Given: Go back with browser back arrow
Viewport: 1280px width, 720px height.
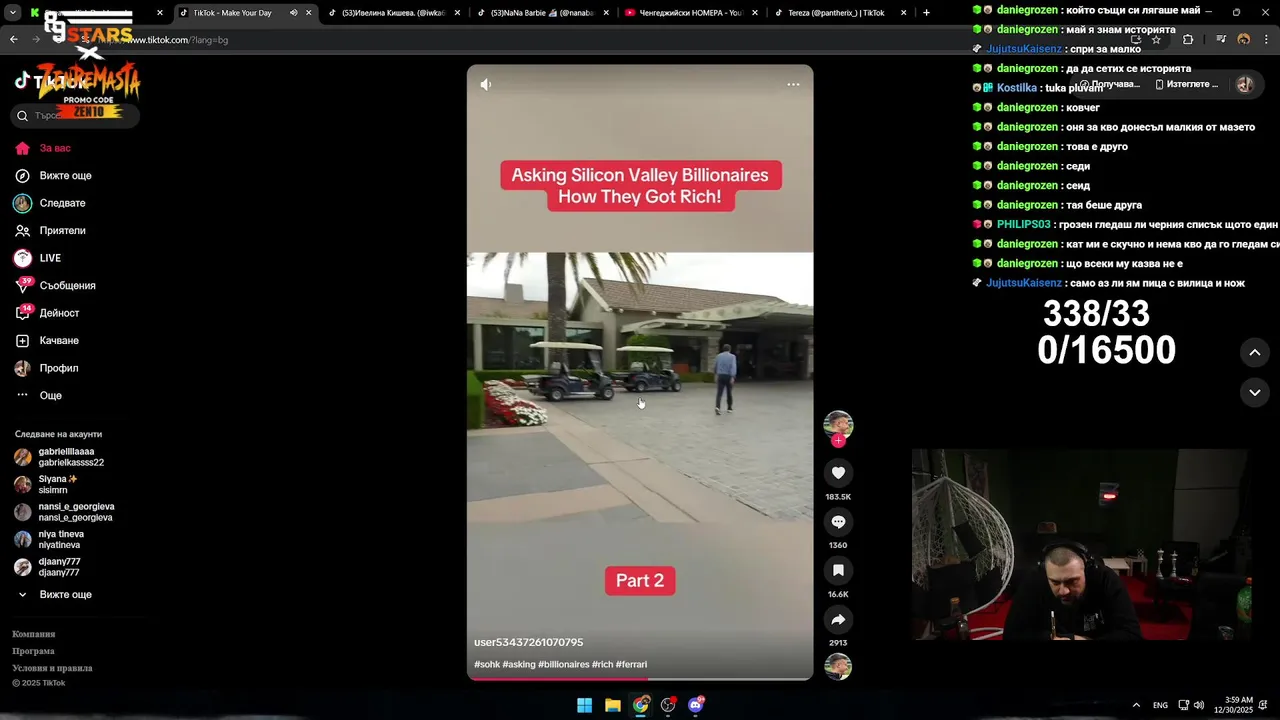Looking at the screenshot, I should tap(13, 40).
